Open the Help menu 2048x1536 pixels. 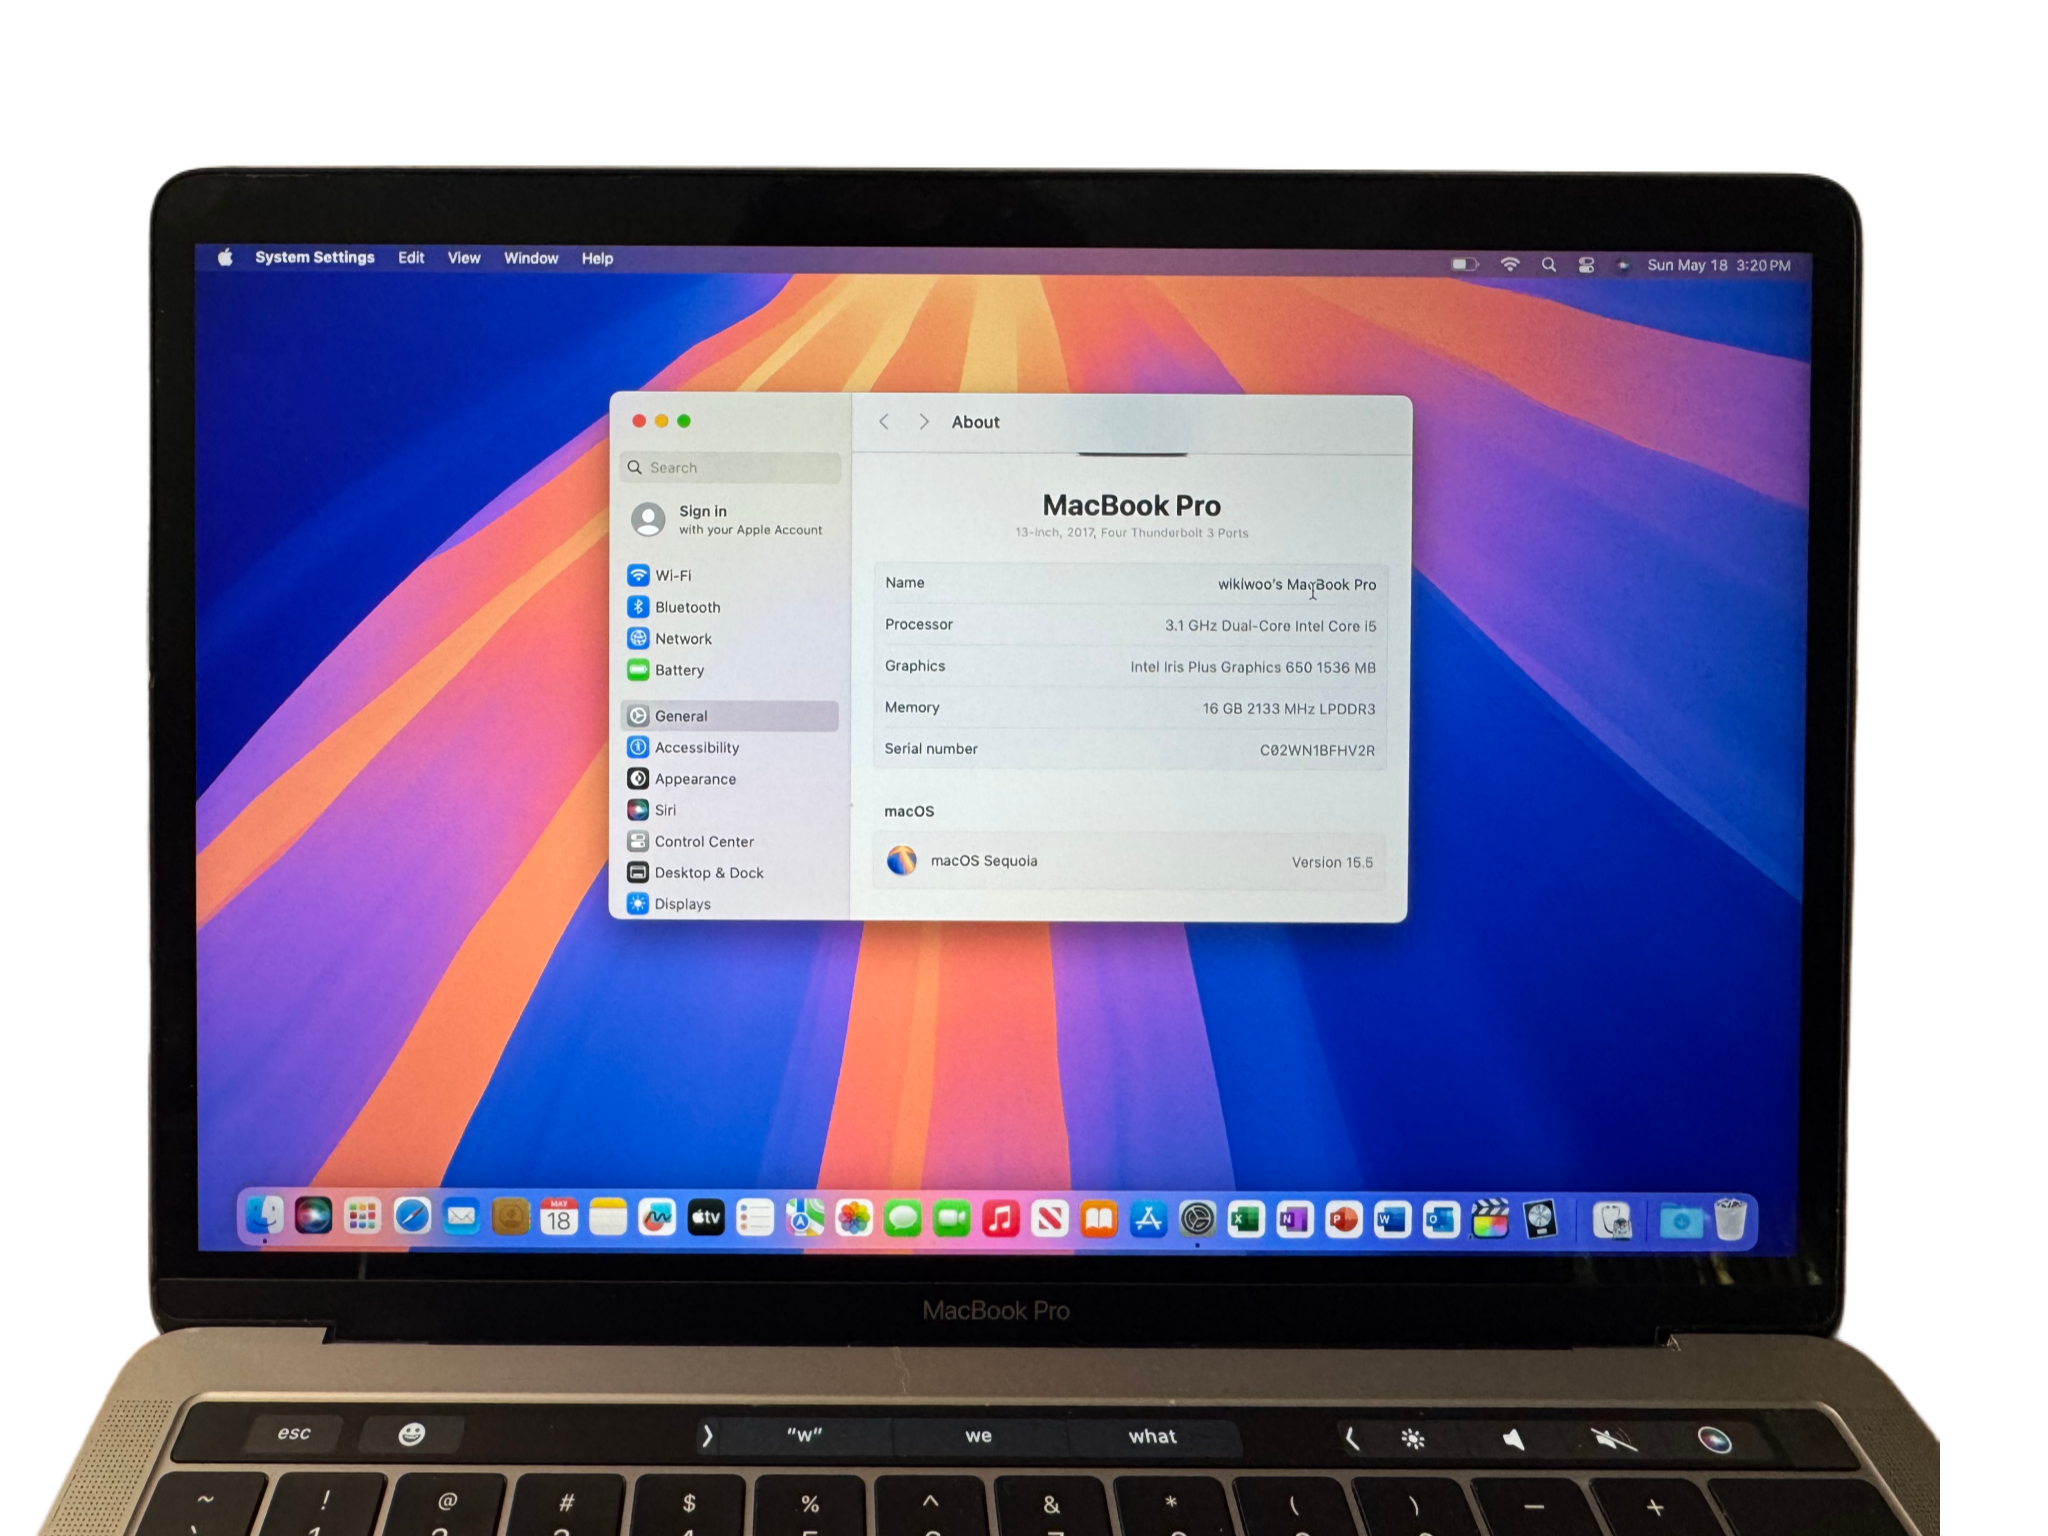pos(597,258)
